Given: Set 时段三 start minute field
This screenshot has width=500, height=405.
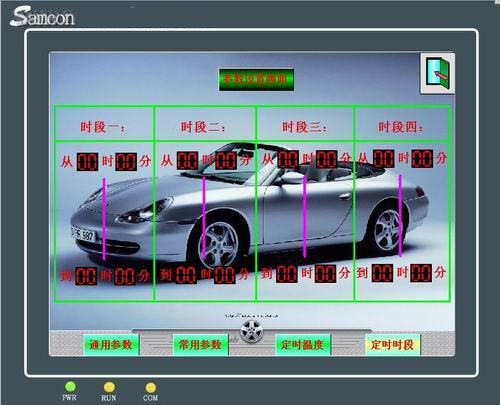Looking at the screenshot, I should point(327,159).
